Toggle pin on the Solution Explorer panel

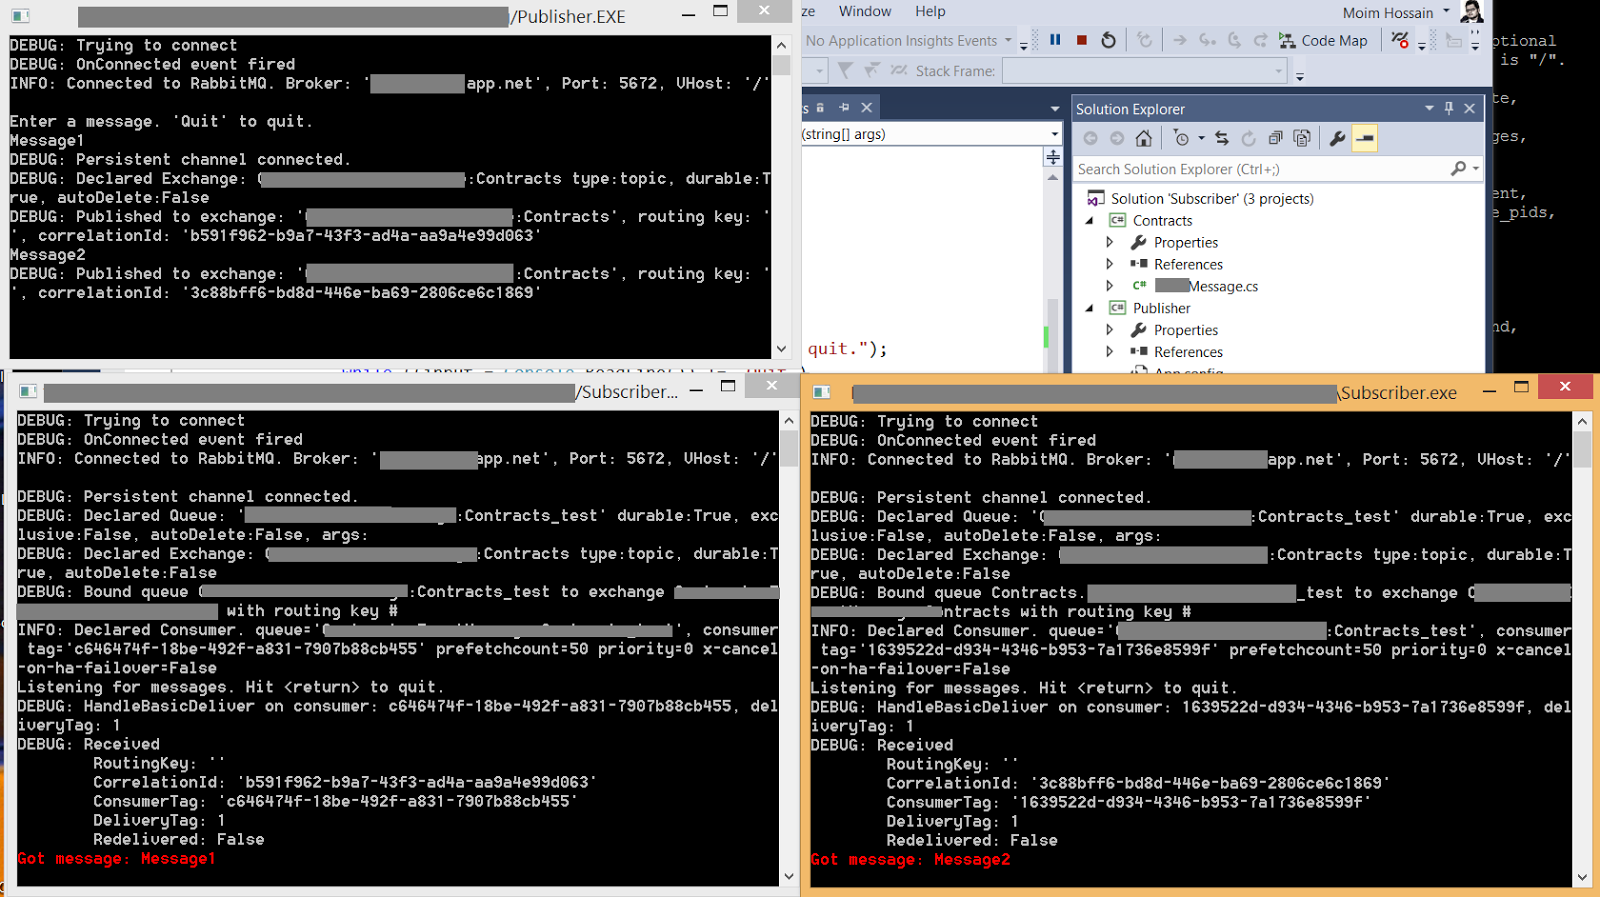coord(1448,108)
